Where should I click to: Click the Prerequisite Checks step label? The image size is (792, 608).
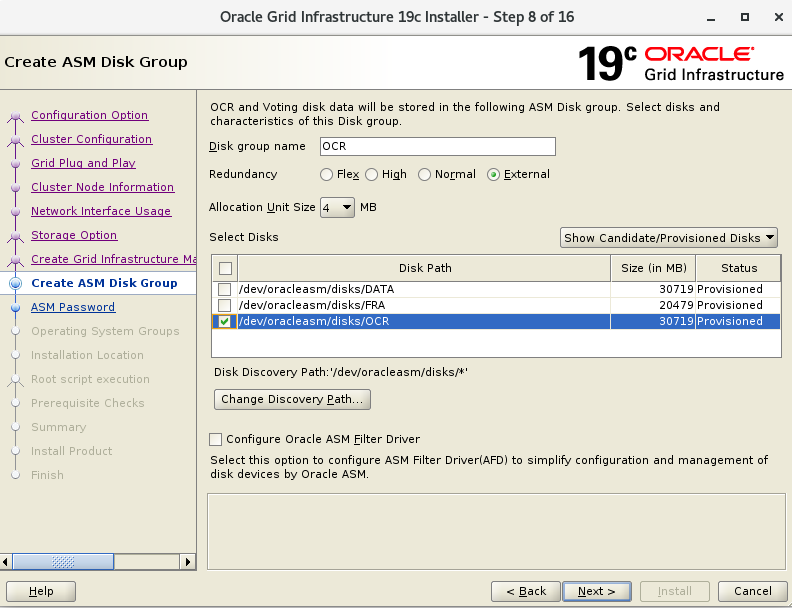88,403
